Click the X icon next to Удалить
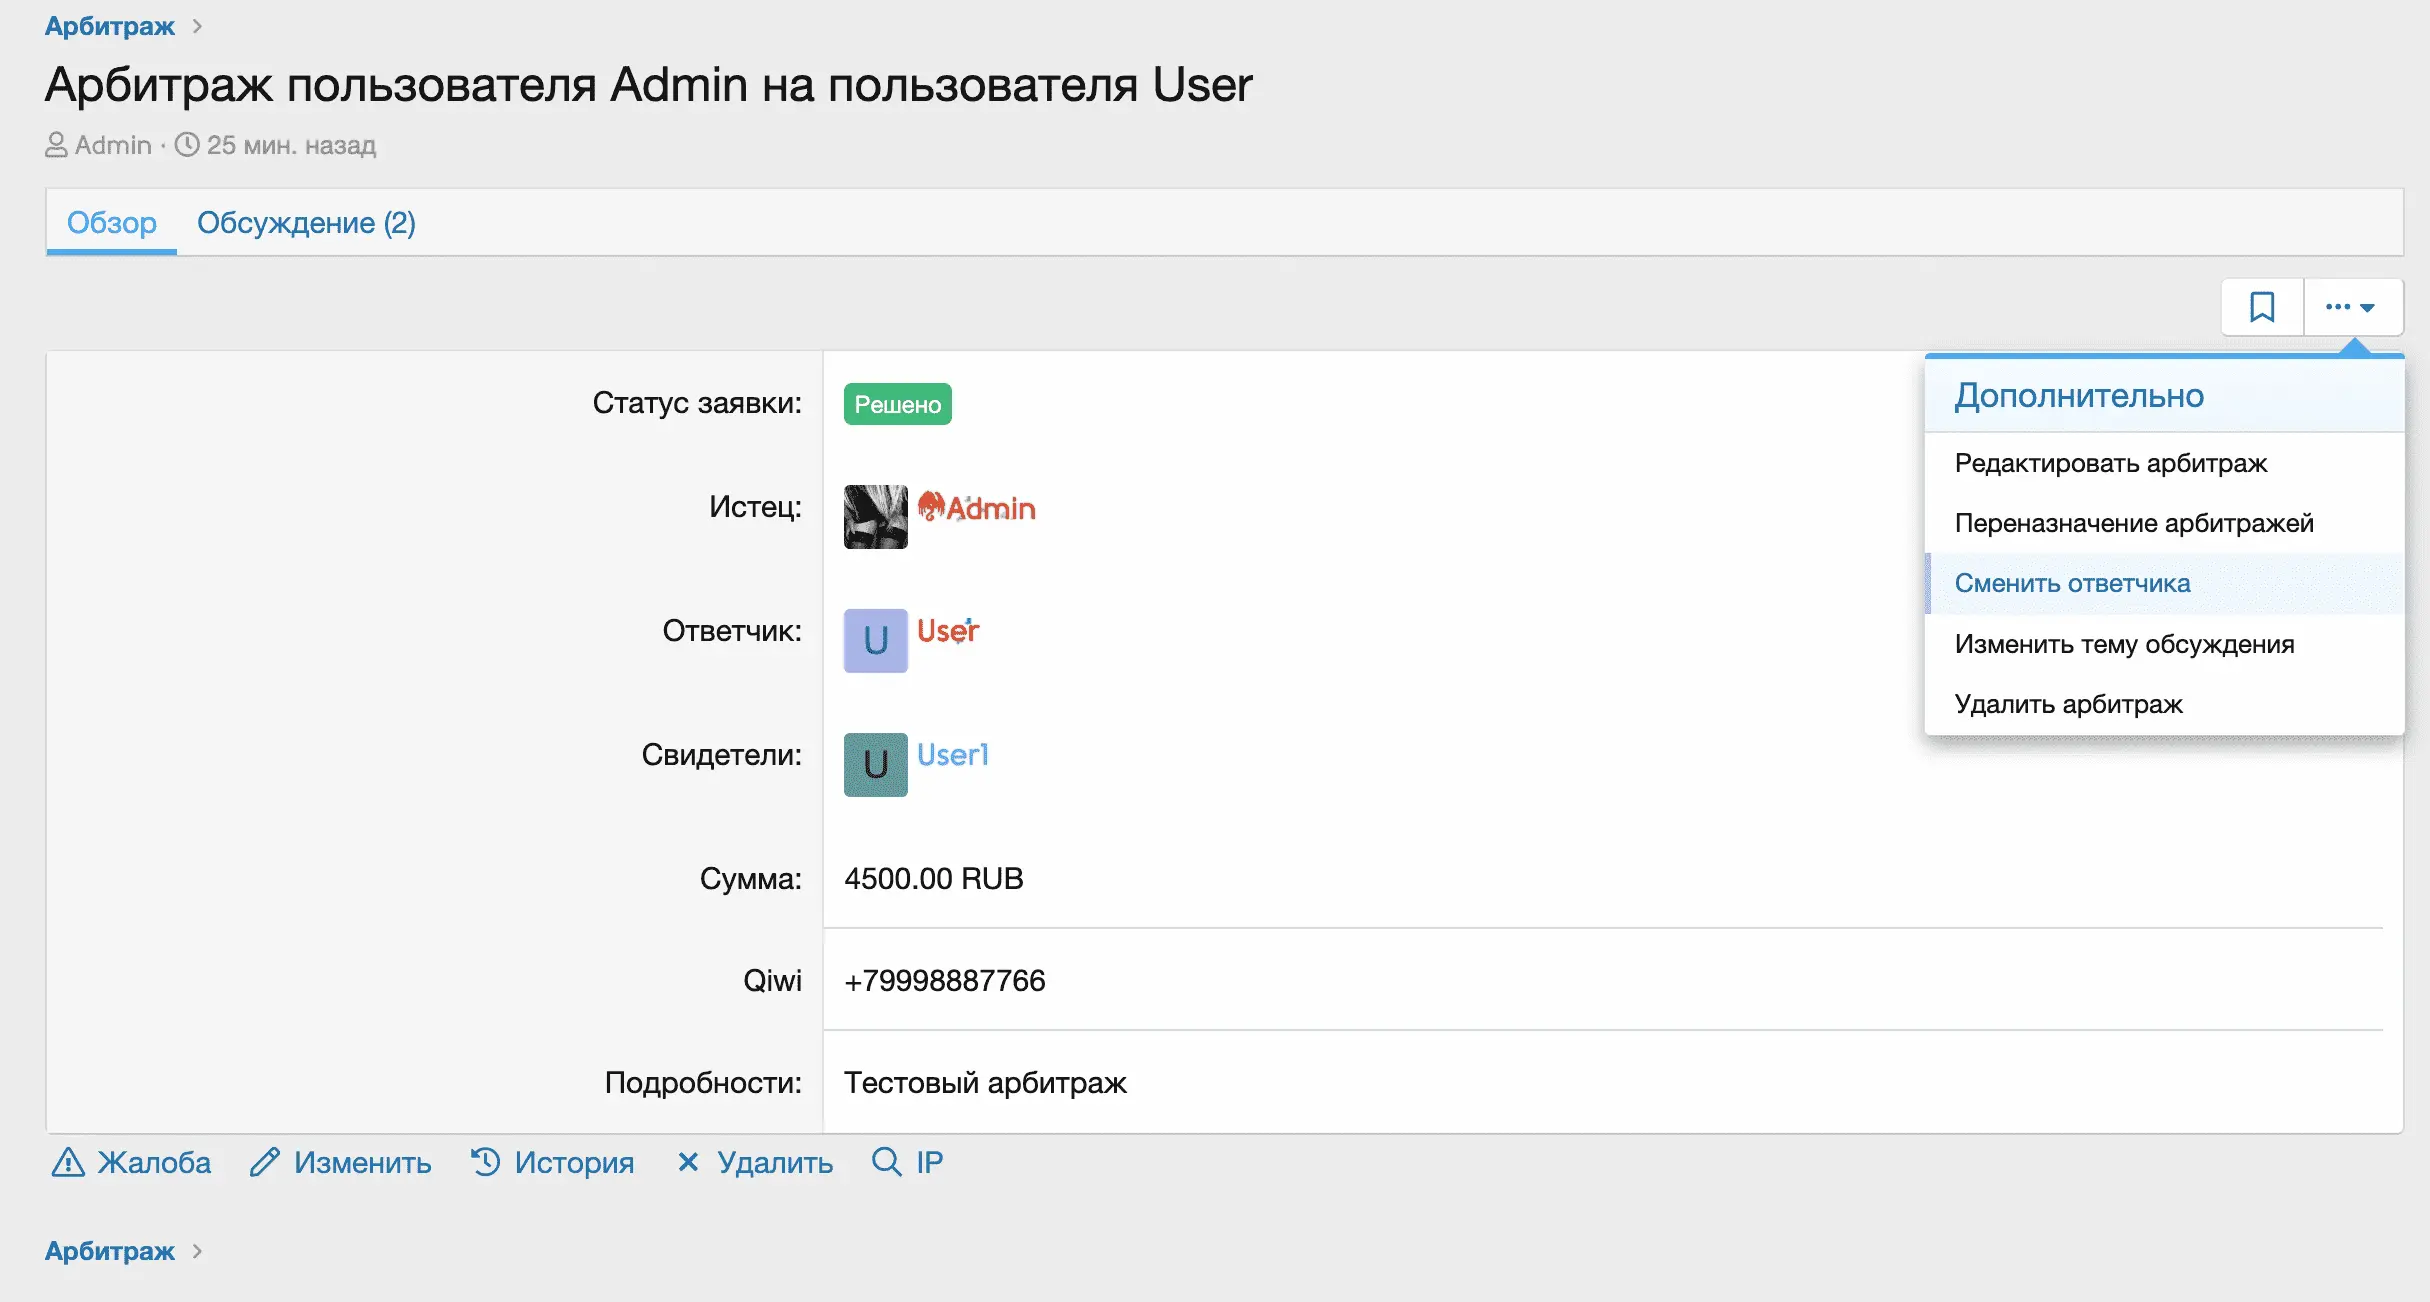 pos(688,1162)
